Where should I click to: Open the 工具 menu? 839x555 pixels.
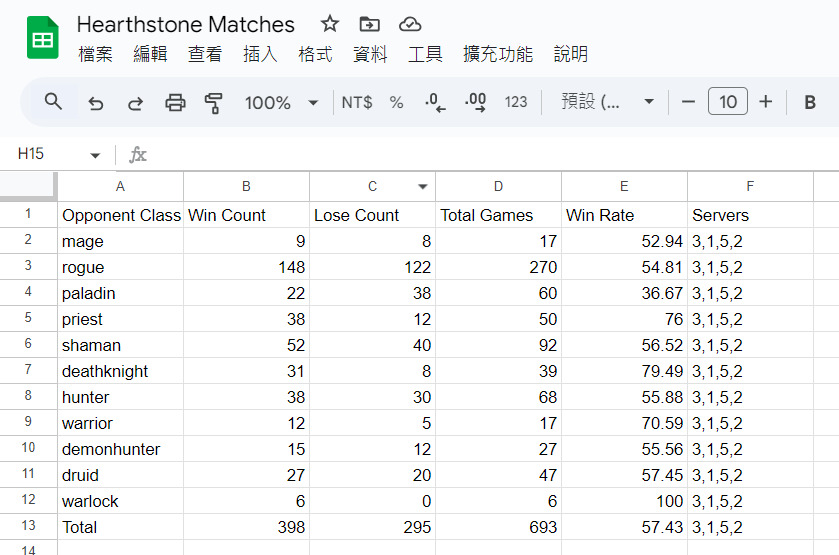pyautogui.click(x=425, y=54)
